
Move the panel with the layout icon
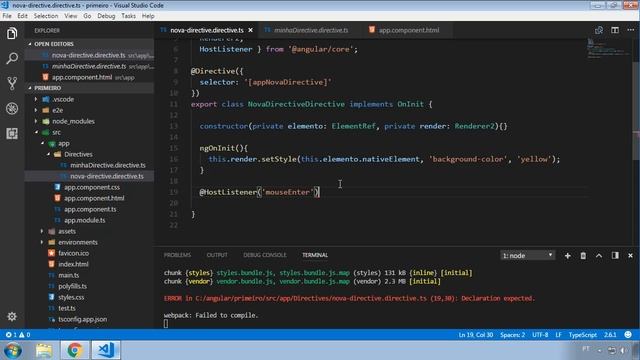615,256
